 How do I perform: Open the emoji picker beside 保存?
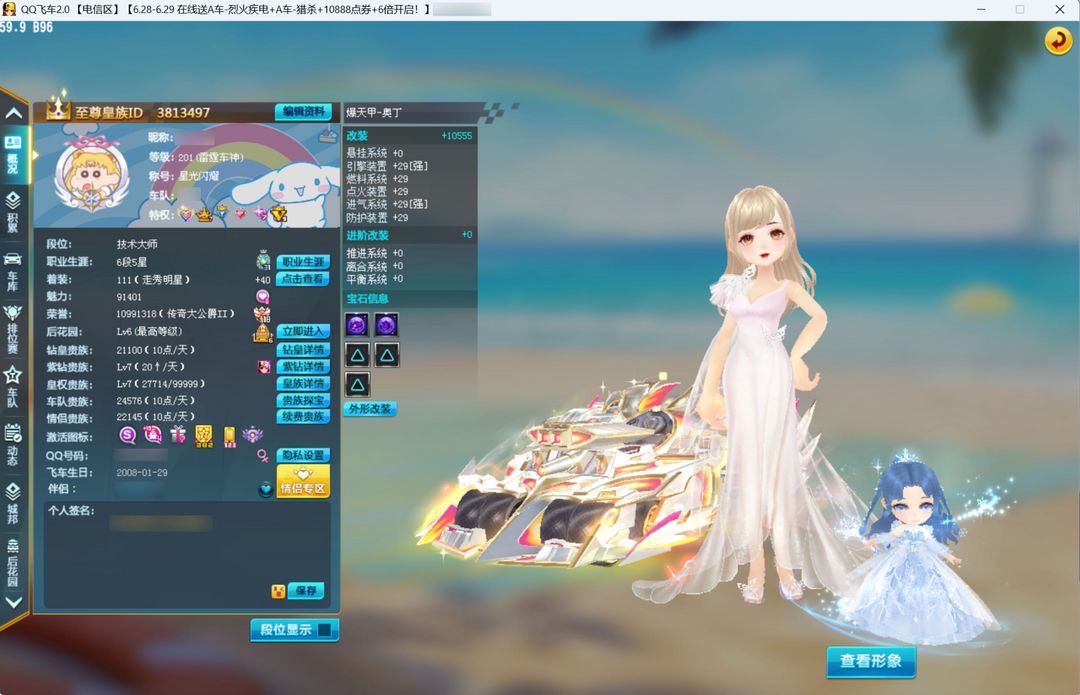click(x=278, y=591)
